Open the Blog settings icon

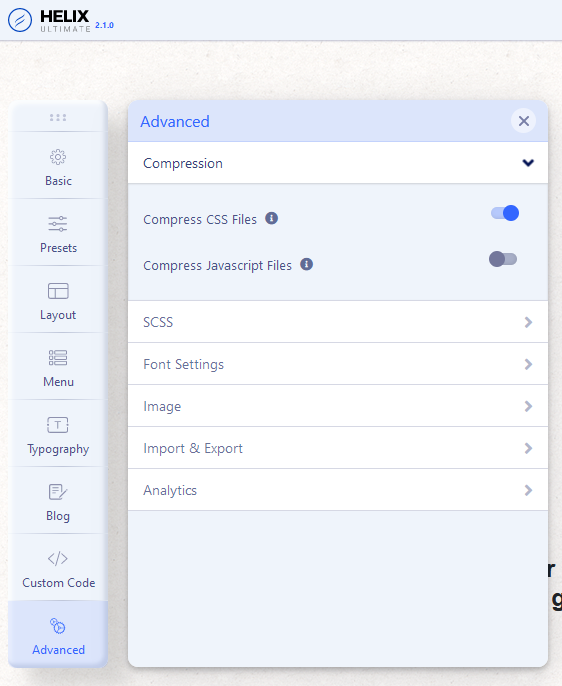(58, 492)
